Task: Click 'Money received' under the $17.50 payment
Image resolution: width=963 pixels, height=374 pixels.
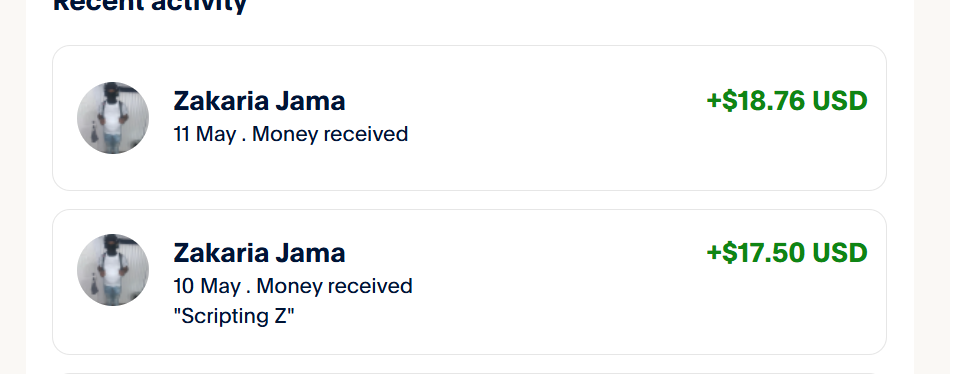Action: [335, 286]
